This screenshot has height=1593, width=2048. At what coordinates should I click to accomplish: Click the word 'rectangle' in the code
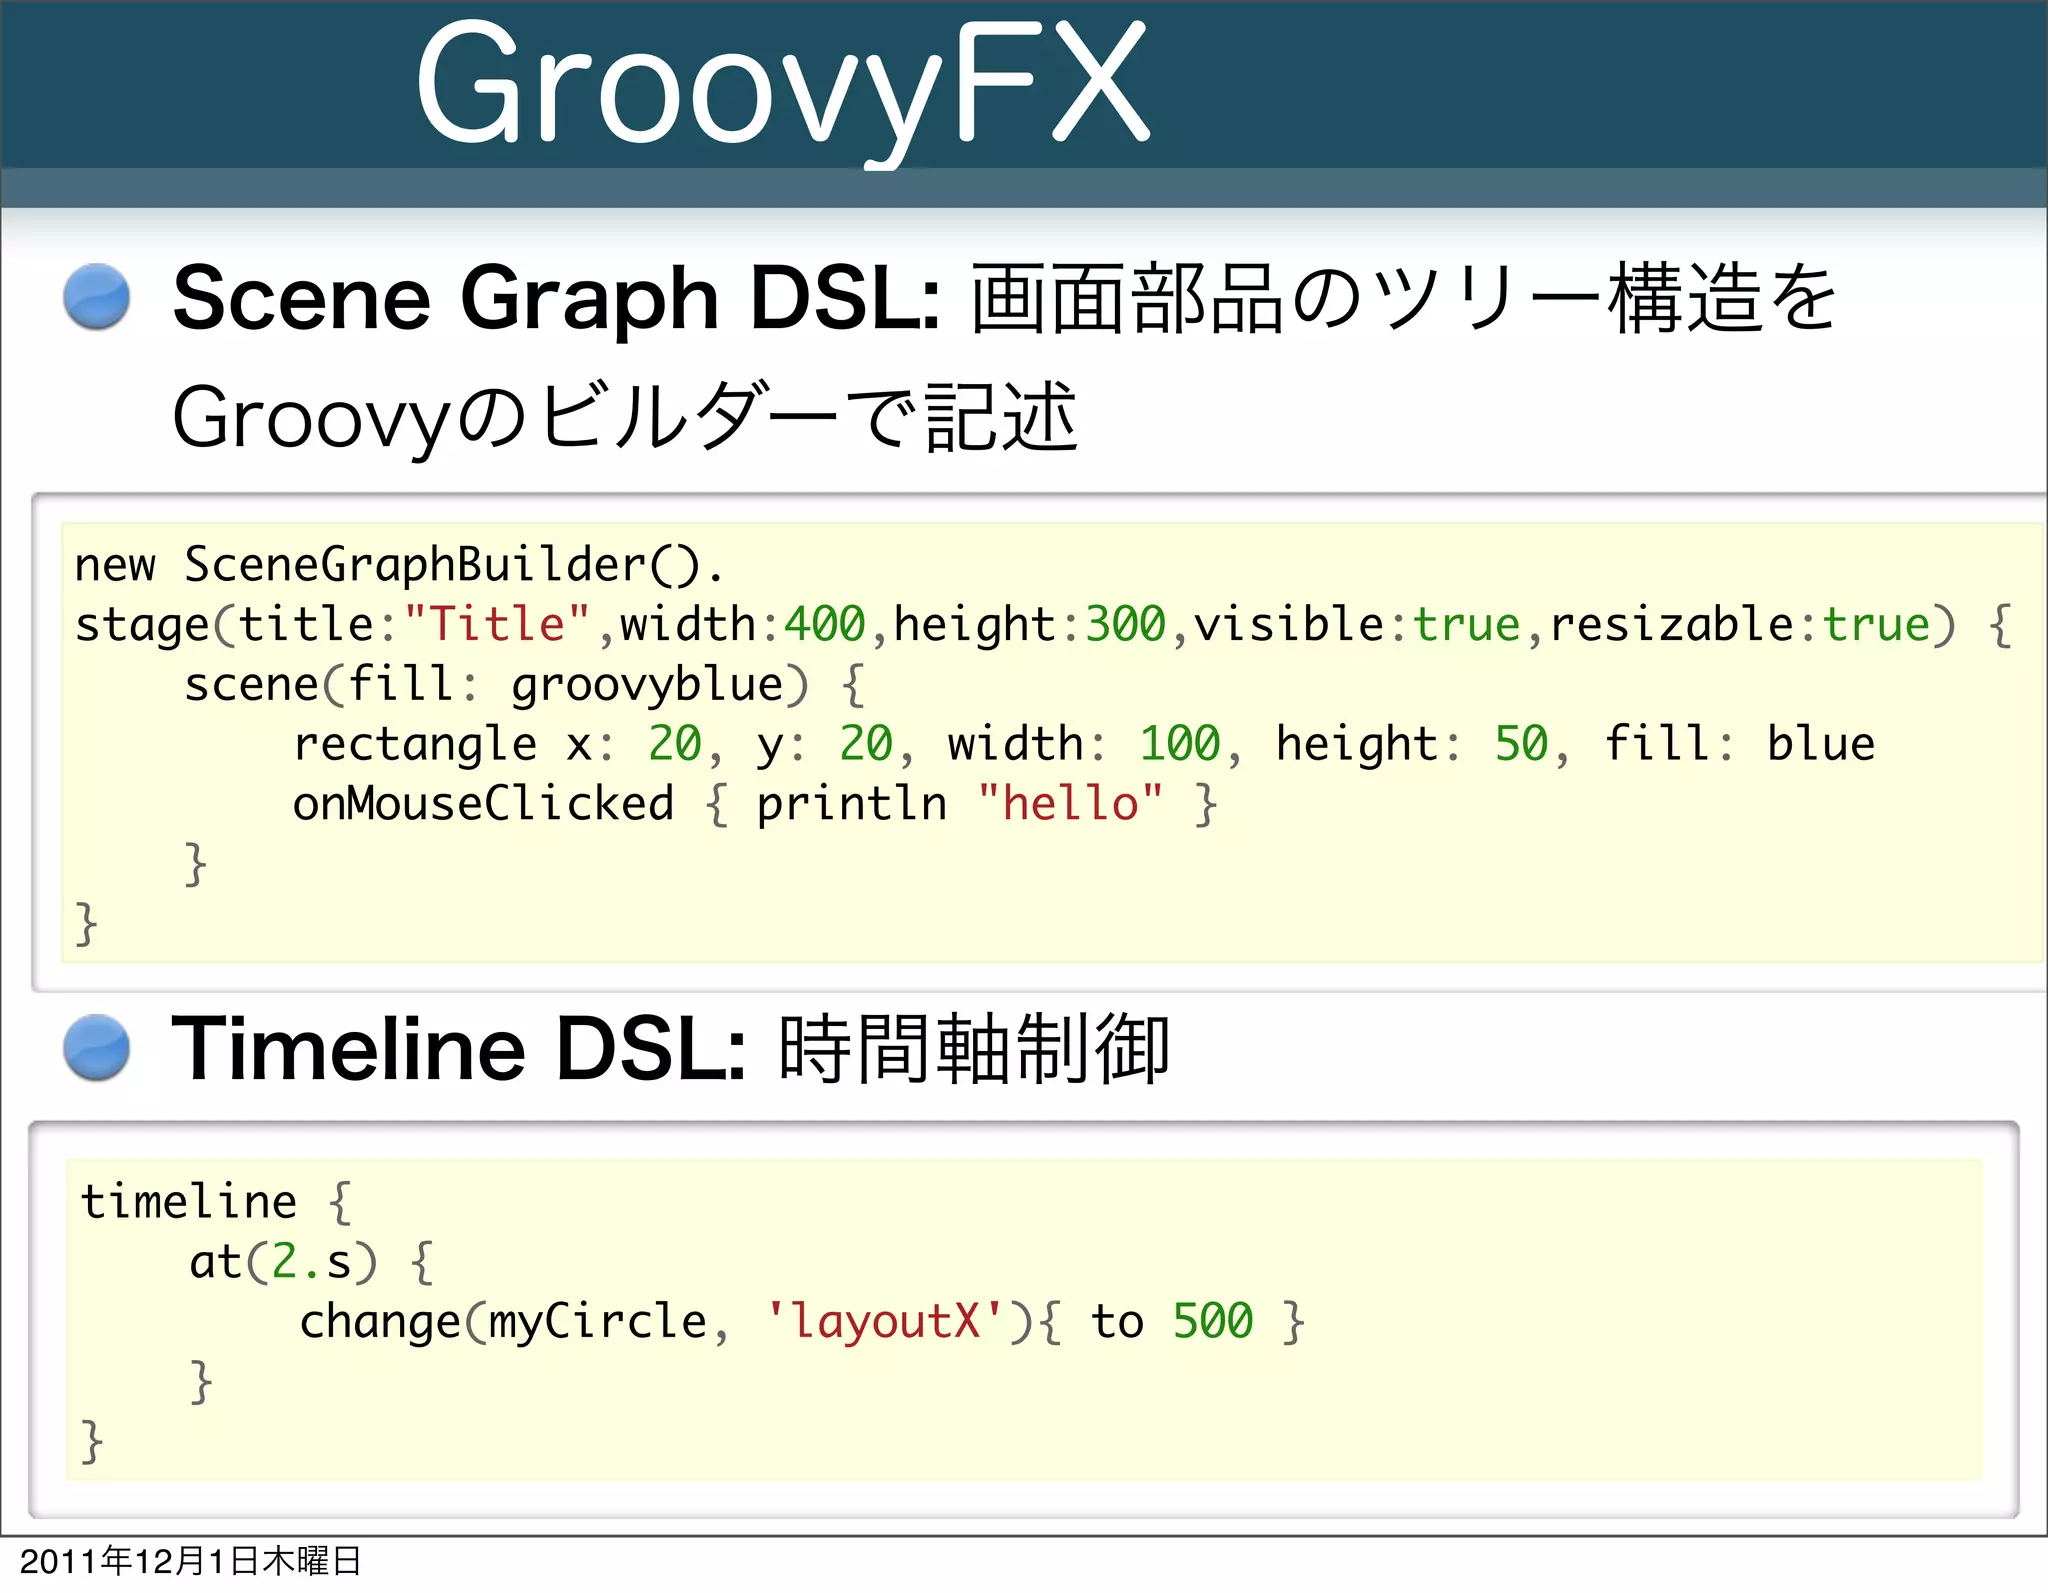[x=415, y=746]
